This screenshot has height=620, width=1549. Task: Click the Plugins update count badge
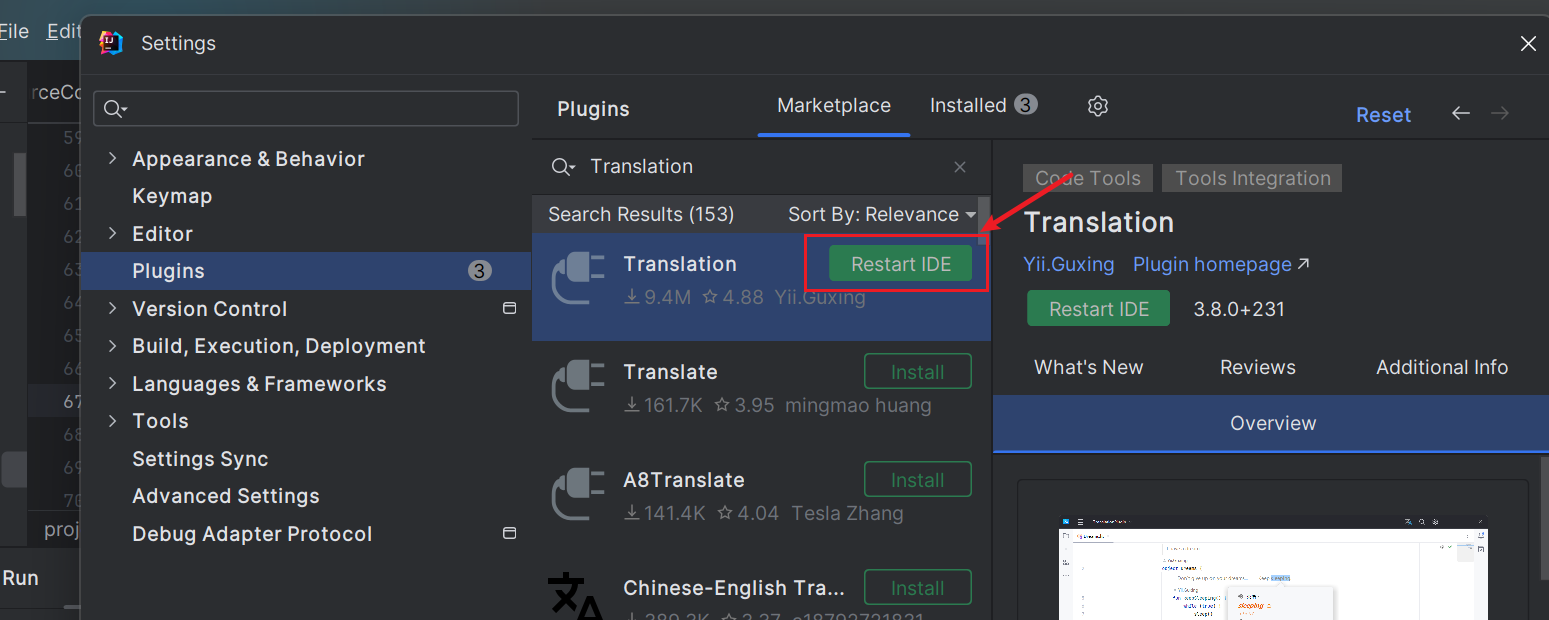point(480,271)
